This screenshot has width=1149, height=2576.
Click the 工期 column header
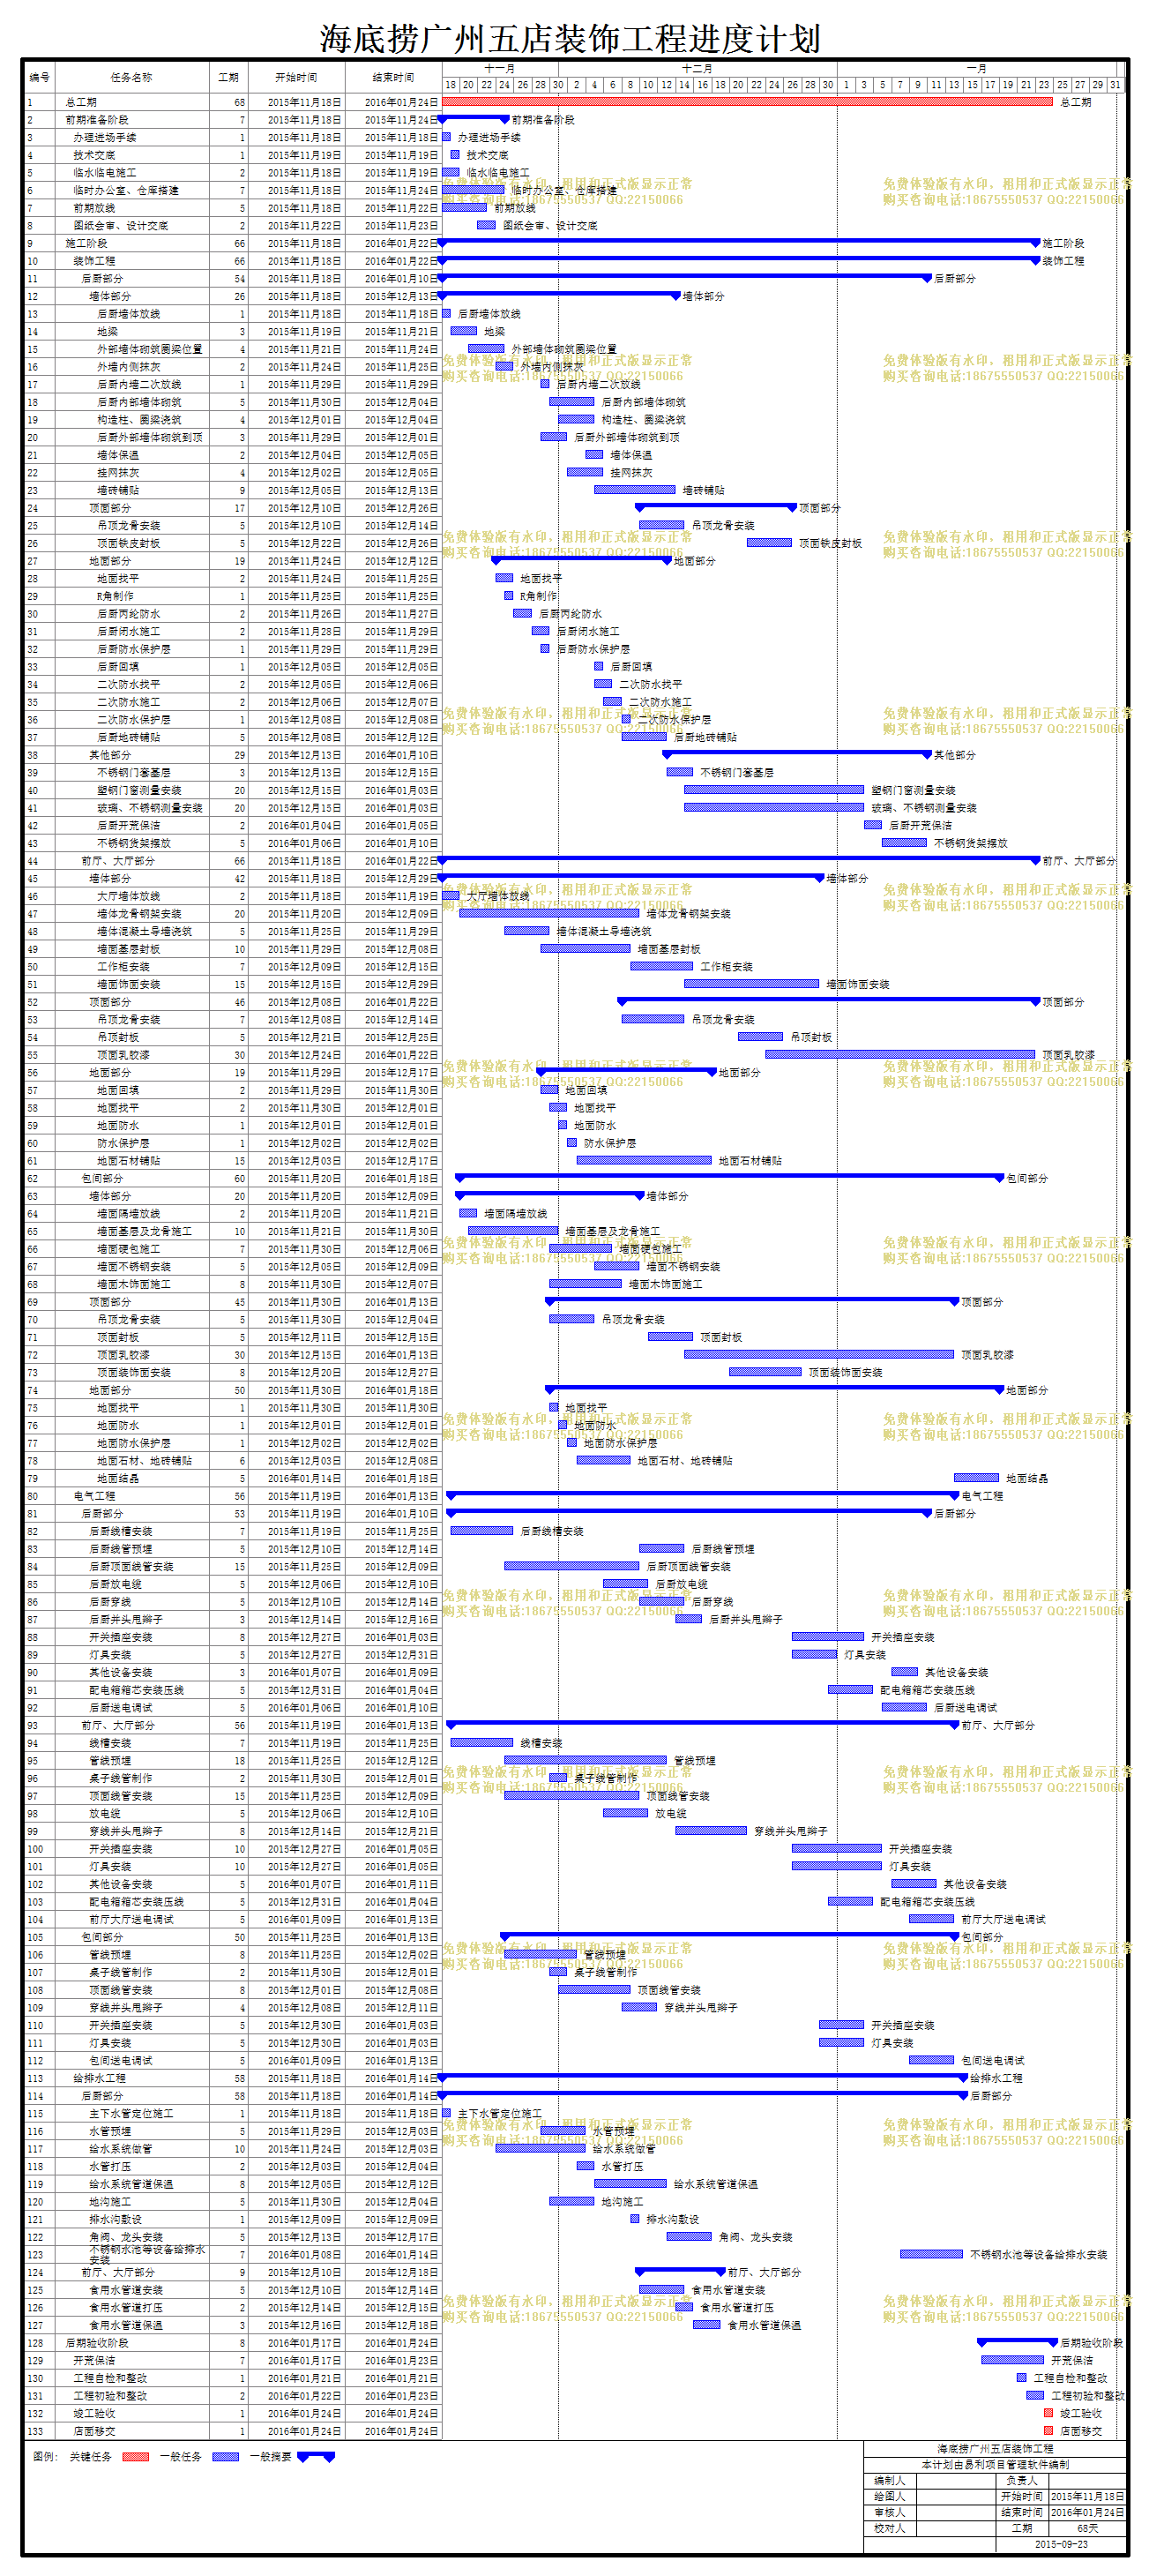228,77
